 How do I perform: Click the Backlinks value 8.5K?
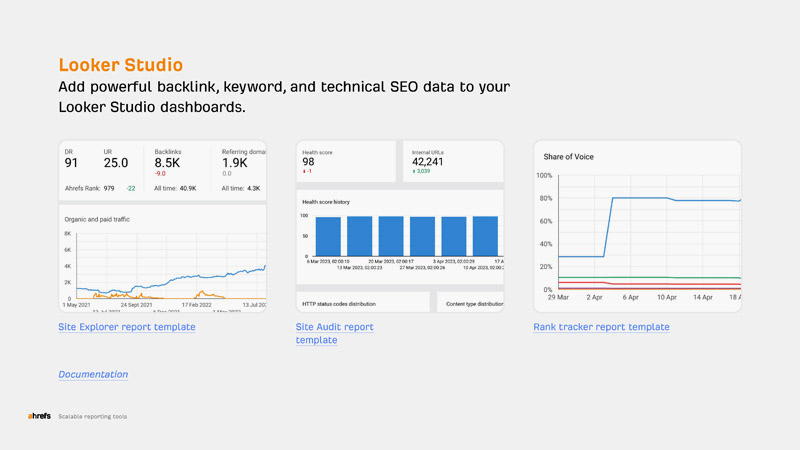(167, 163)
